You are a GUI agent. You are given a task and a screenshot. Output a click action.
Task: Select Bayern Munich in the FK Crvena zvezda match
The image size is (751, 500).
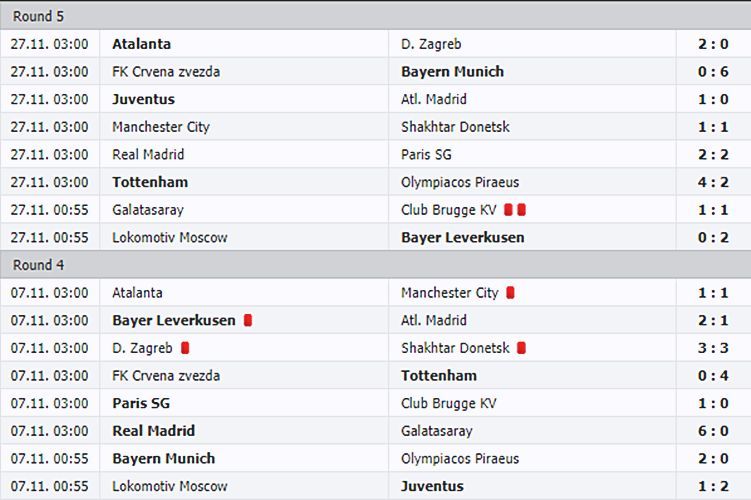(x=453, y=72)
